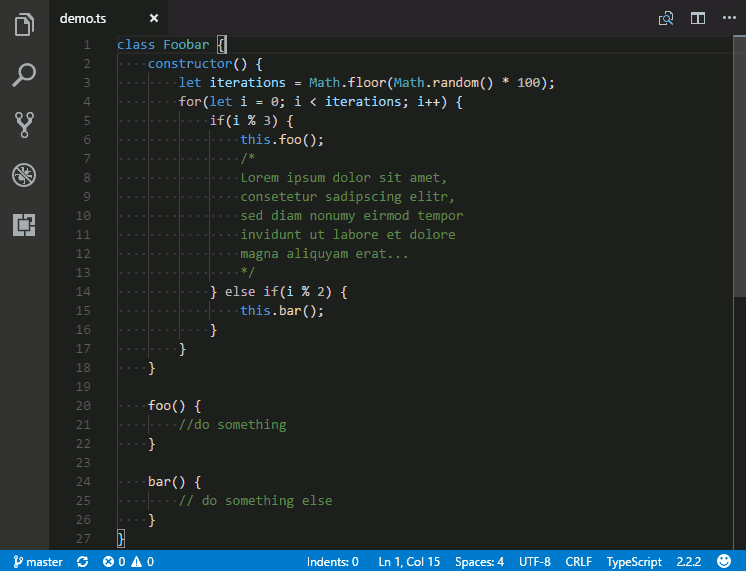
Task: Click 'if(i % 3) {' on line 5
Action: click(x=251, y=121)
